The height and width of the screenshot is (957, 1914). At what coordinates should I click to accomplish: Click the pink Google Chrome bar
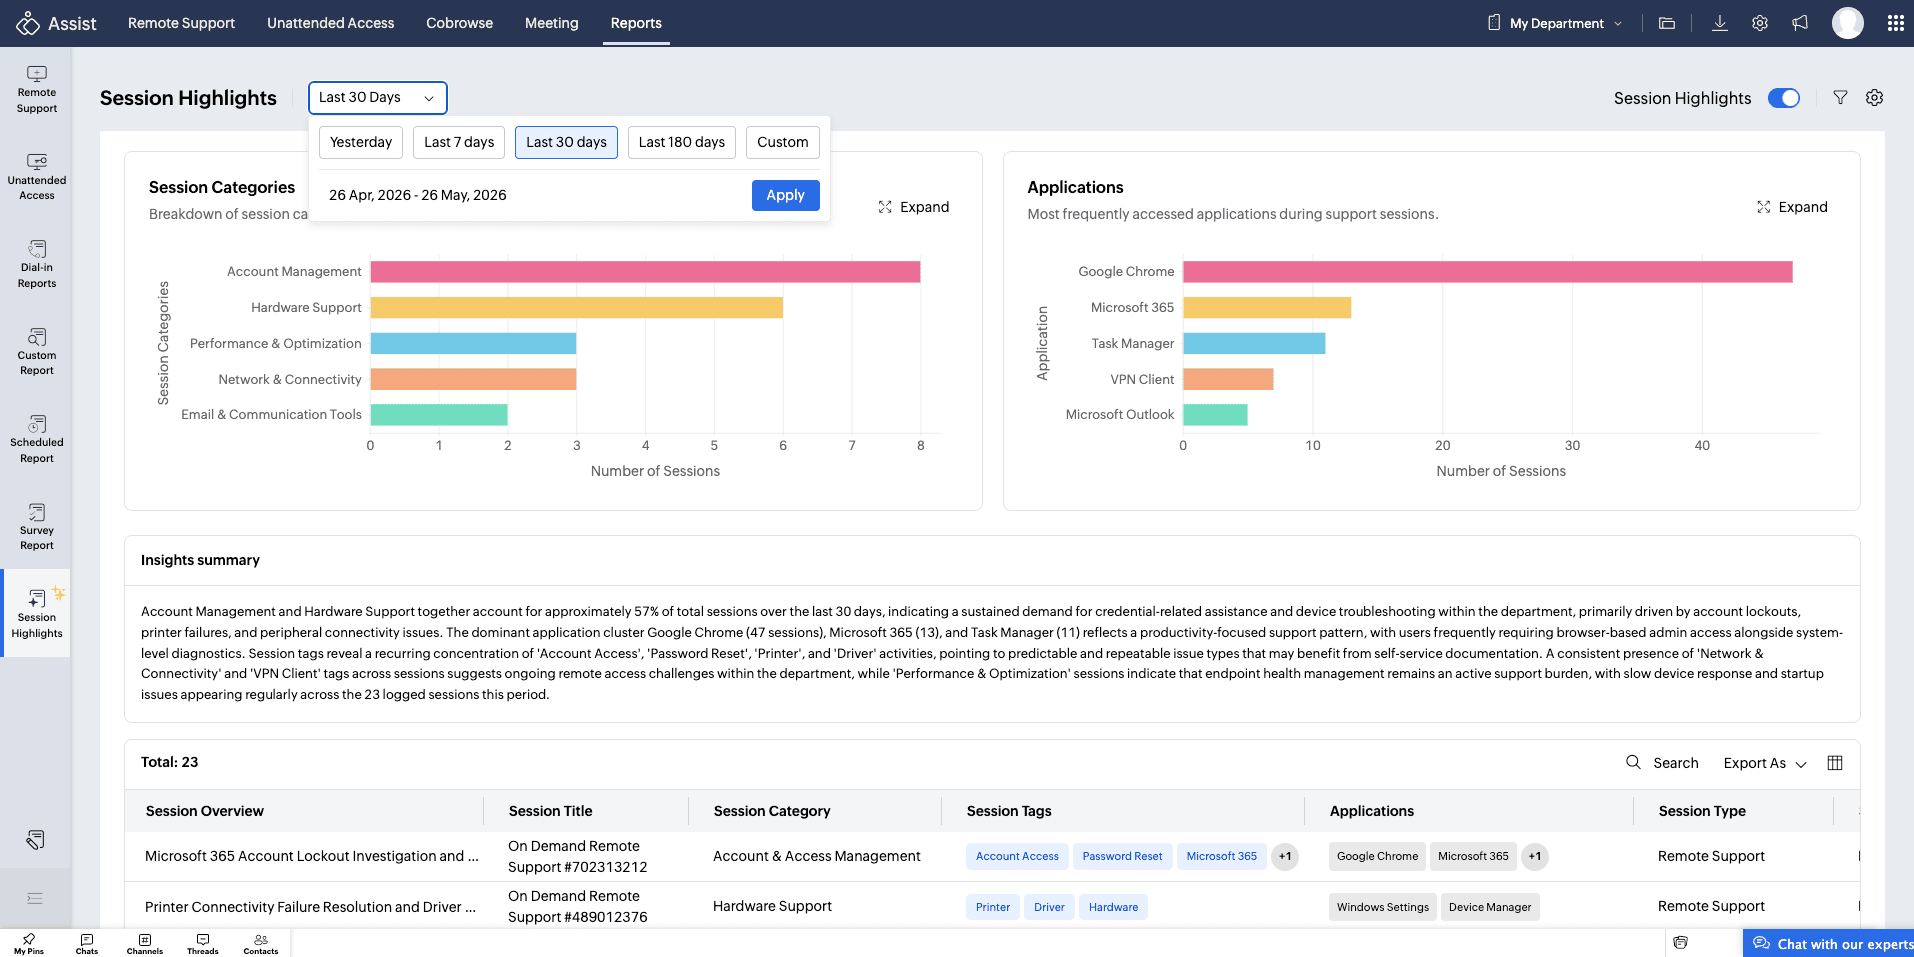(1487, 272)
